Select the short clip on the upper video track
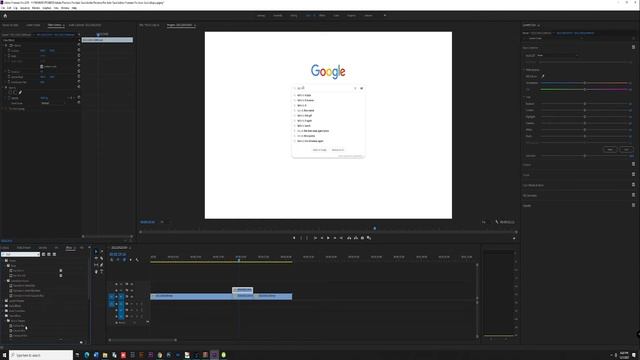640x360 pixels. tap(242, 290)
